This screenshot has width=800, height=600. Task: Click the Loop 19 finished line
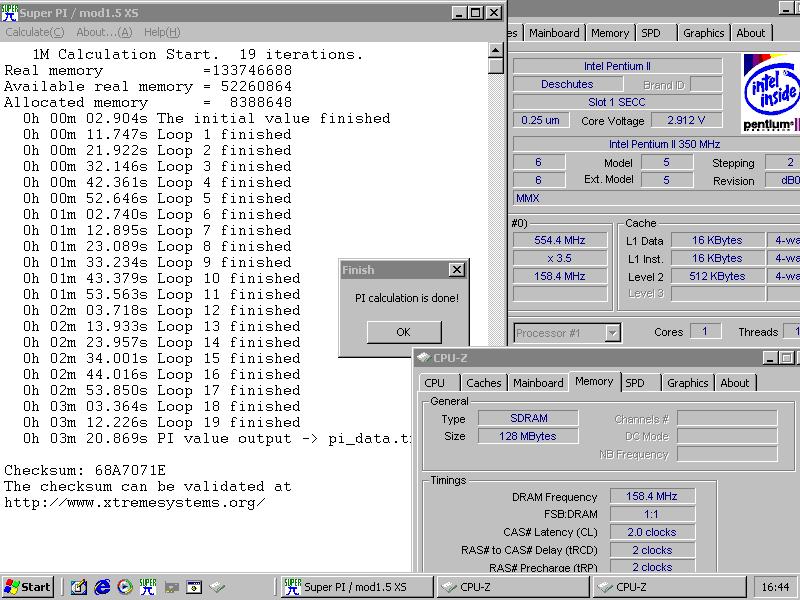[x=162, y=422]
